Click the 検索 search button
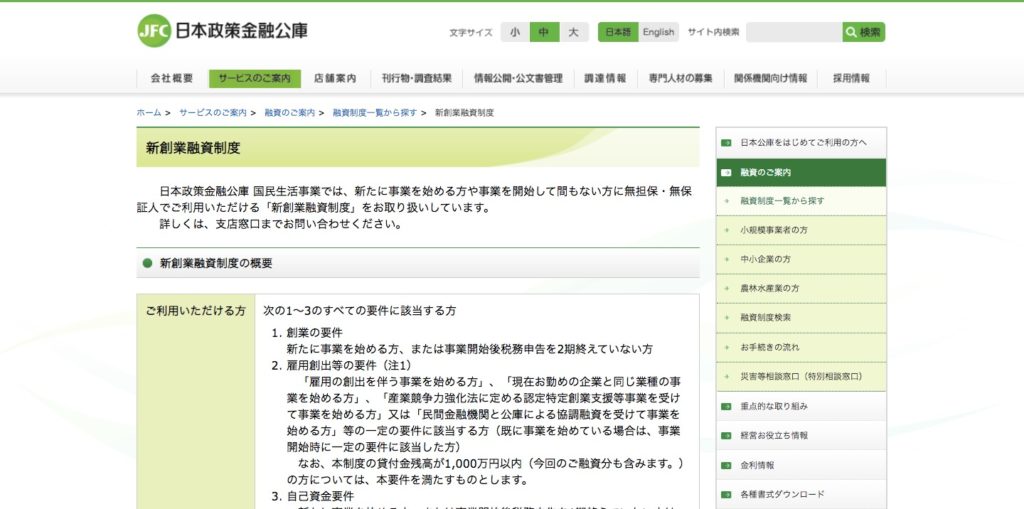The height and width of the screenshot is (509, 1024). (x=863, y=32)
